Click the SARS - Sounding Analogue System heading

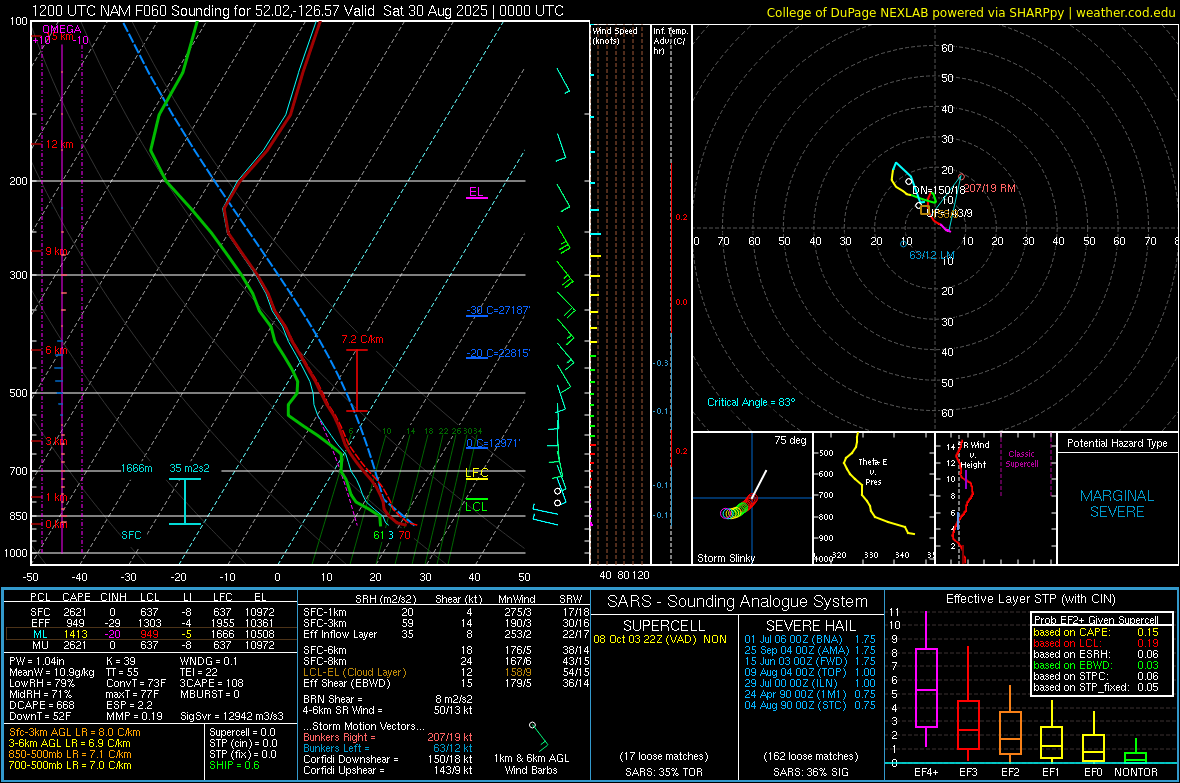pyautogui.click(x=737, y=602)
